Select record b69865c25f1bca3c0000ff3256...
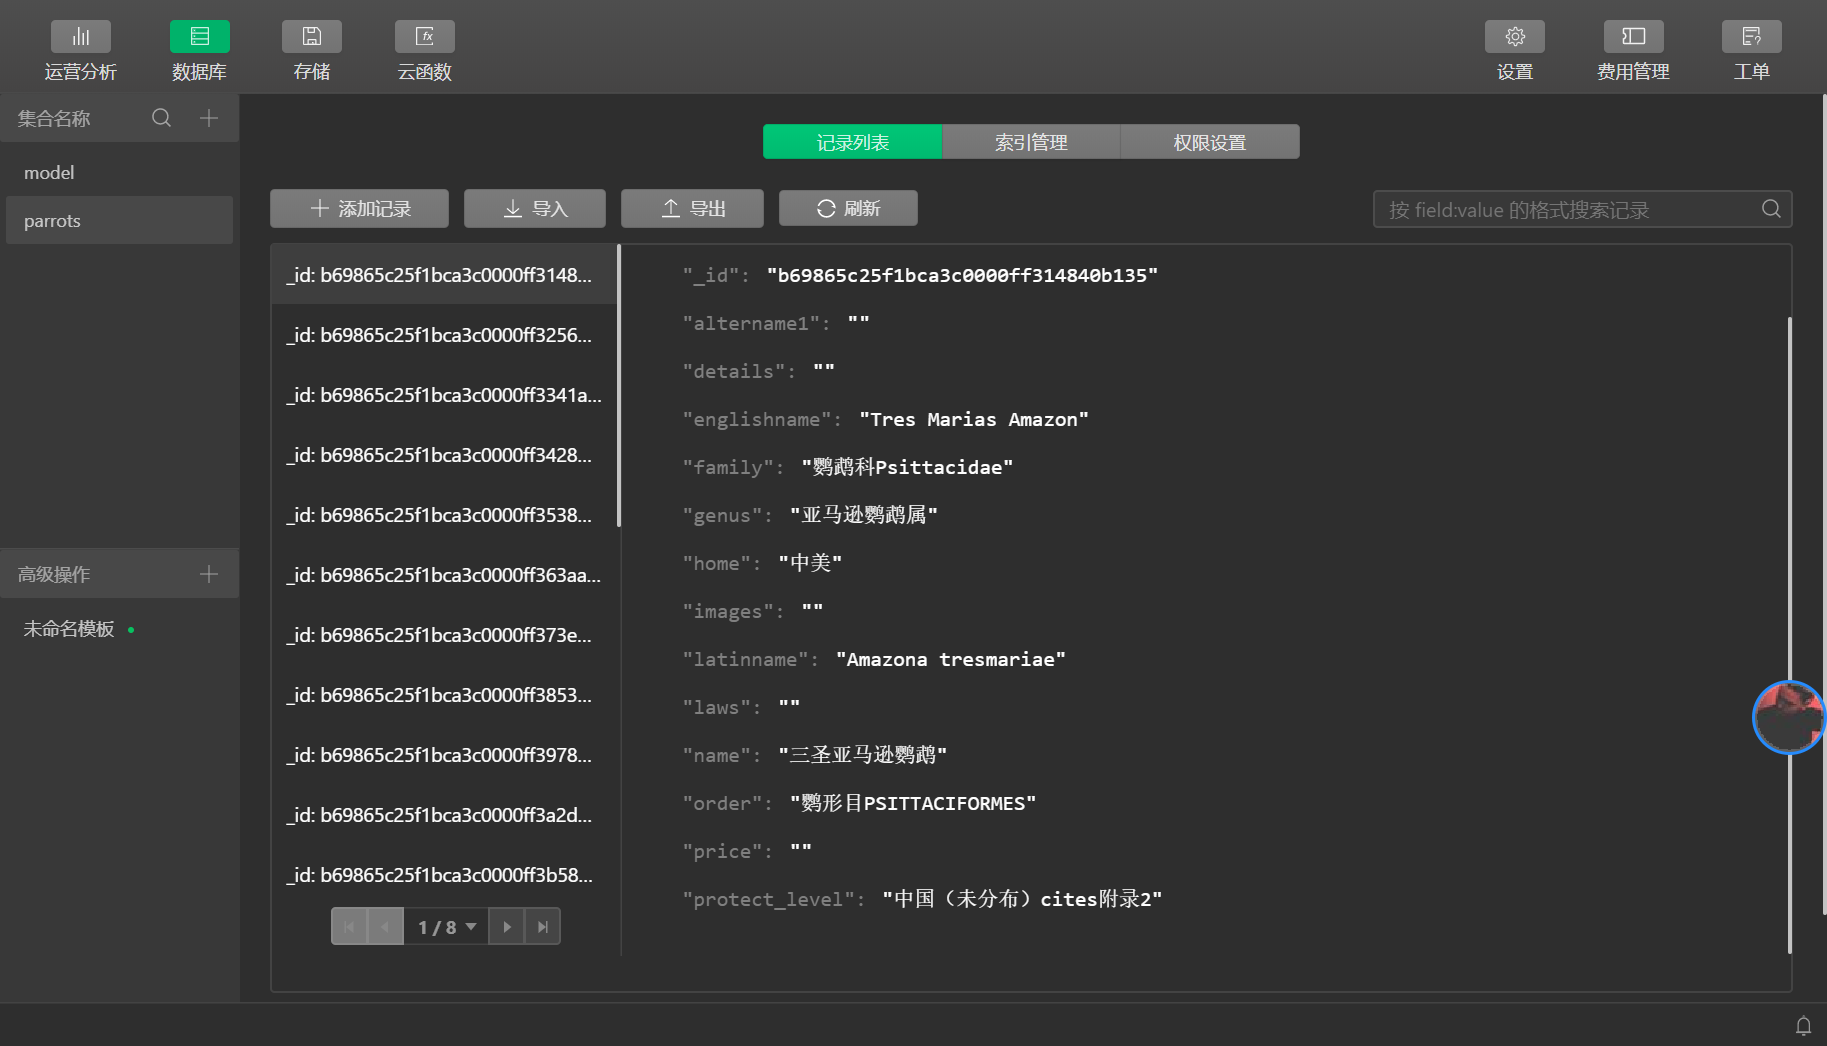The image size is (1827, 1046). [444, 335]
